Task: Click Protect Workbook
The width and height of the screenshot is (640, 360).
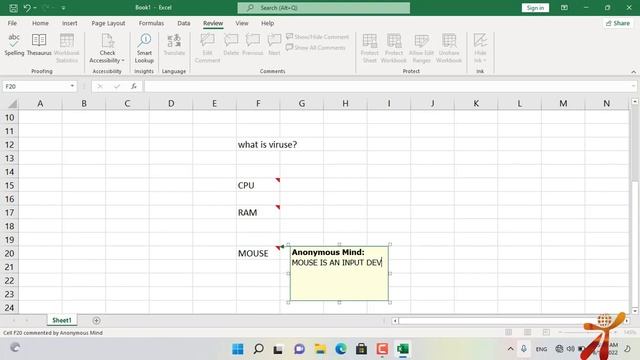Action: tap(393, 48)
